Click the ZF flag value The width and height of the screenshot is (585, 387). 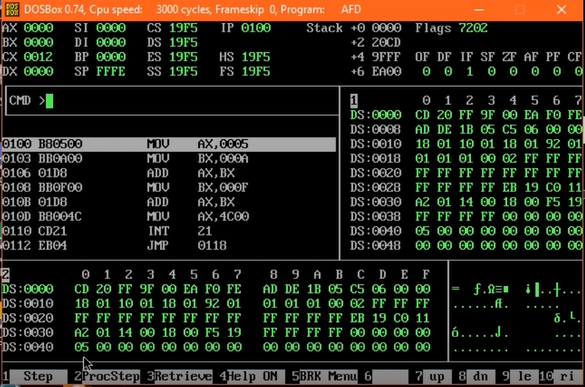513,71
